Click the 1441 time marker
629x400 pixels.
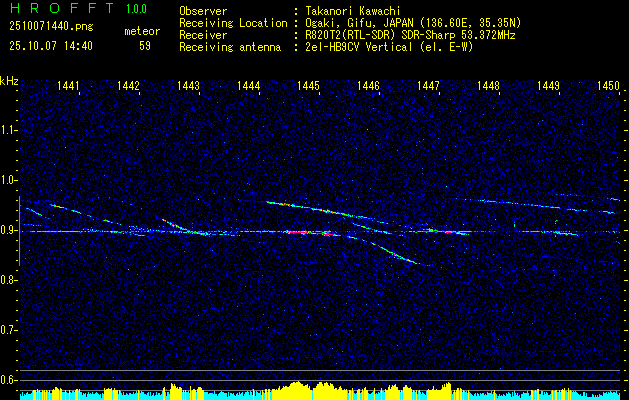pos(69,87)
